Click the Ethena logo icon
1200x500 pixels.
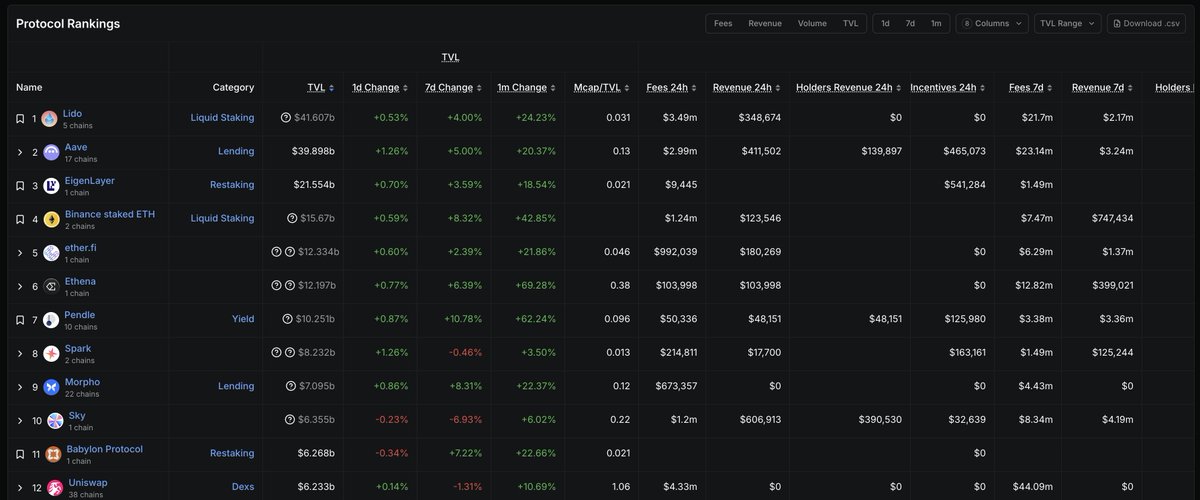click(51, 286)
